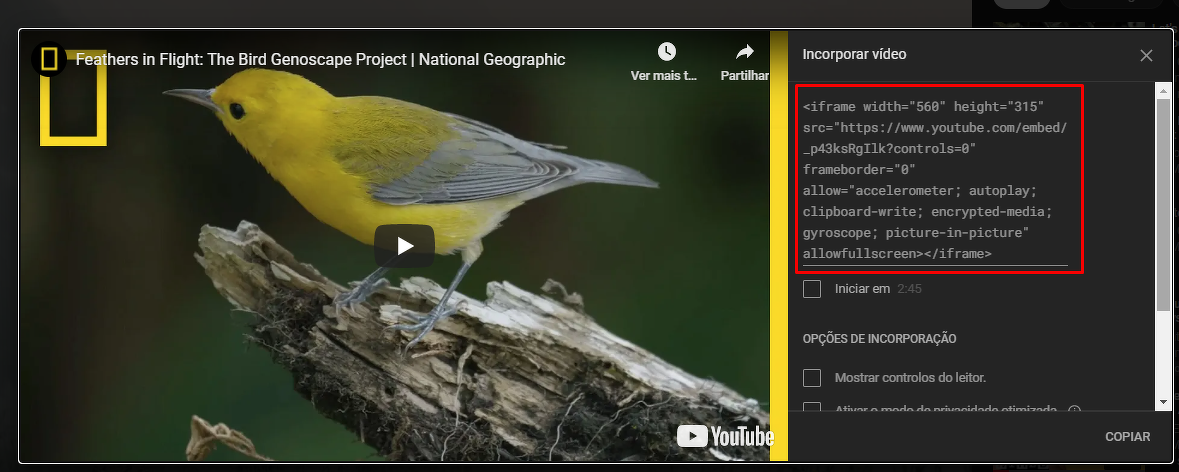Click the info icon beside privacy mode option
Screen dimensions: 1179x472
pos(1074,410)
